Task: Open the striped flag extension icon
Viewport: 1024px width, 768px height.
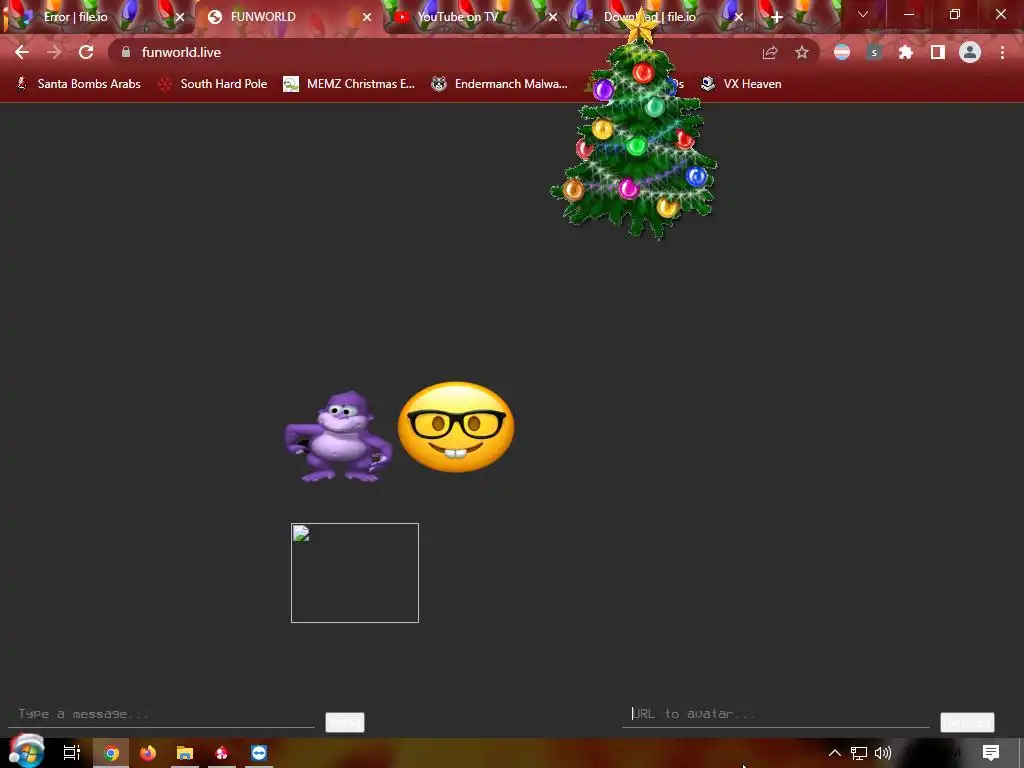Action: coord(842,52)
